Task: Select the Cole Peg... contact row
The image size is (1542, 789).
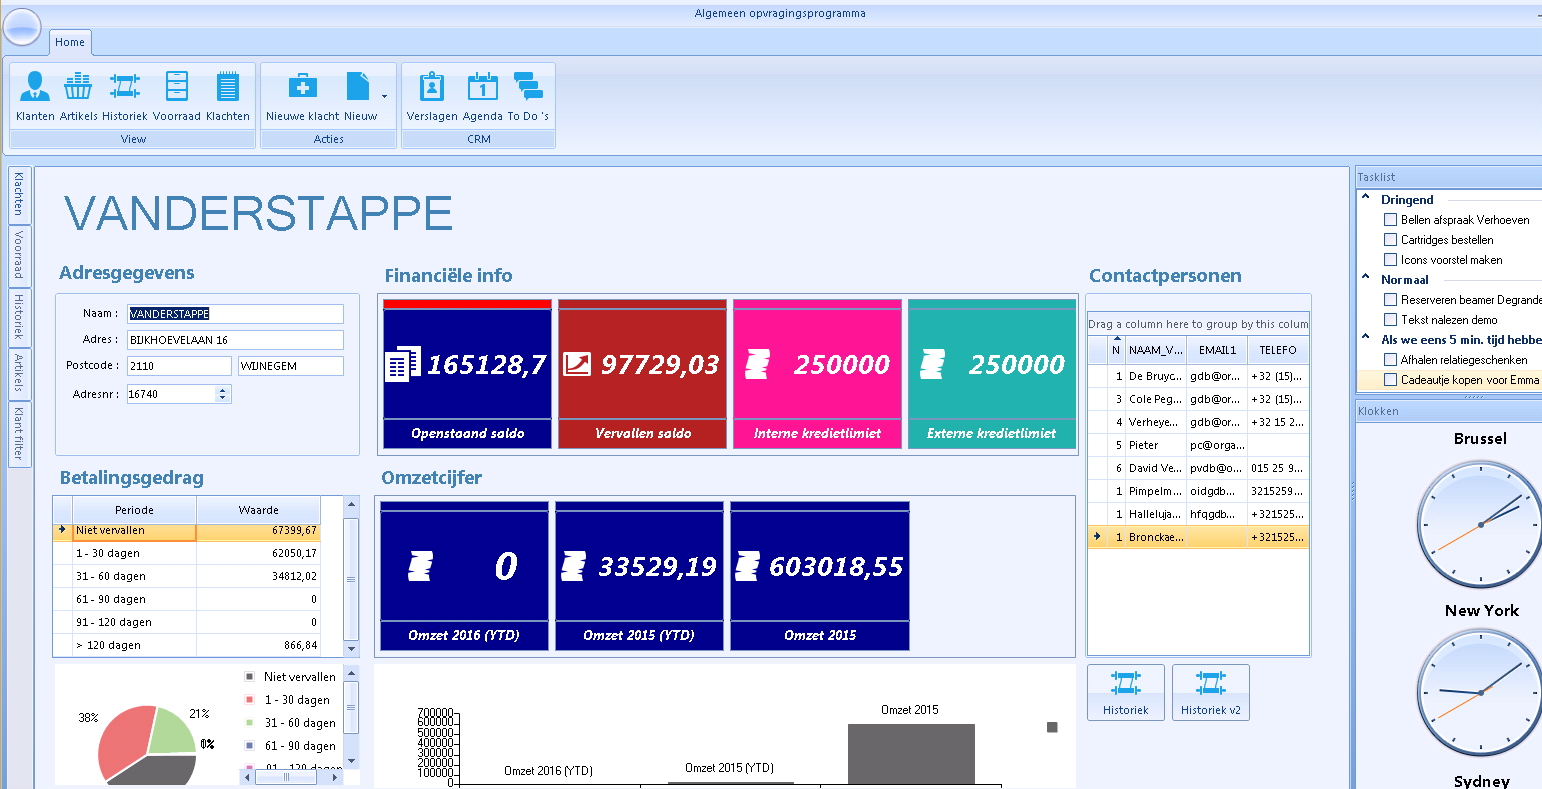Action: (1198, 399)
